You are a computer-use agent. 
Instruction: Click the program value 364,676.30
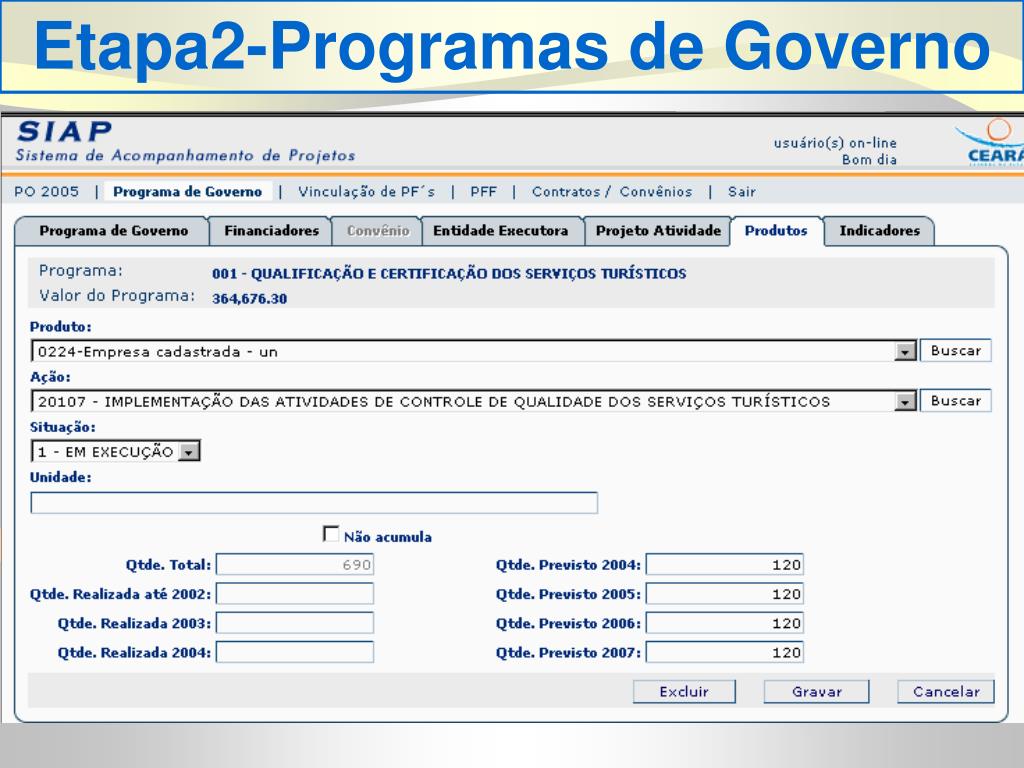(x=249, y=298)
